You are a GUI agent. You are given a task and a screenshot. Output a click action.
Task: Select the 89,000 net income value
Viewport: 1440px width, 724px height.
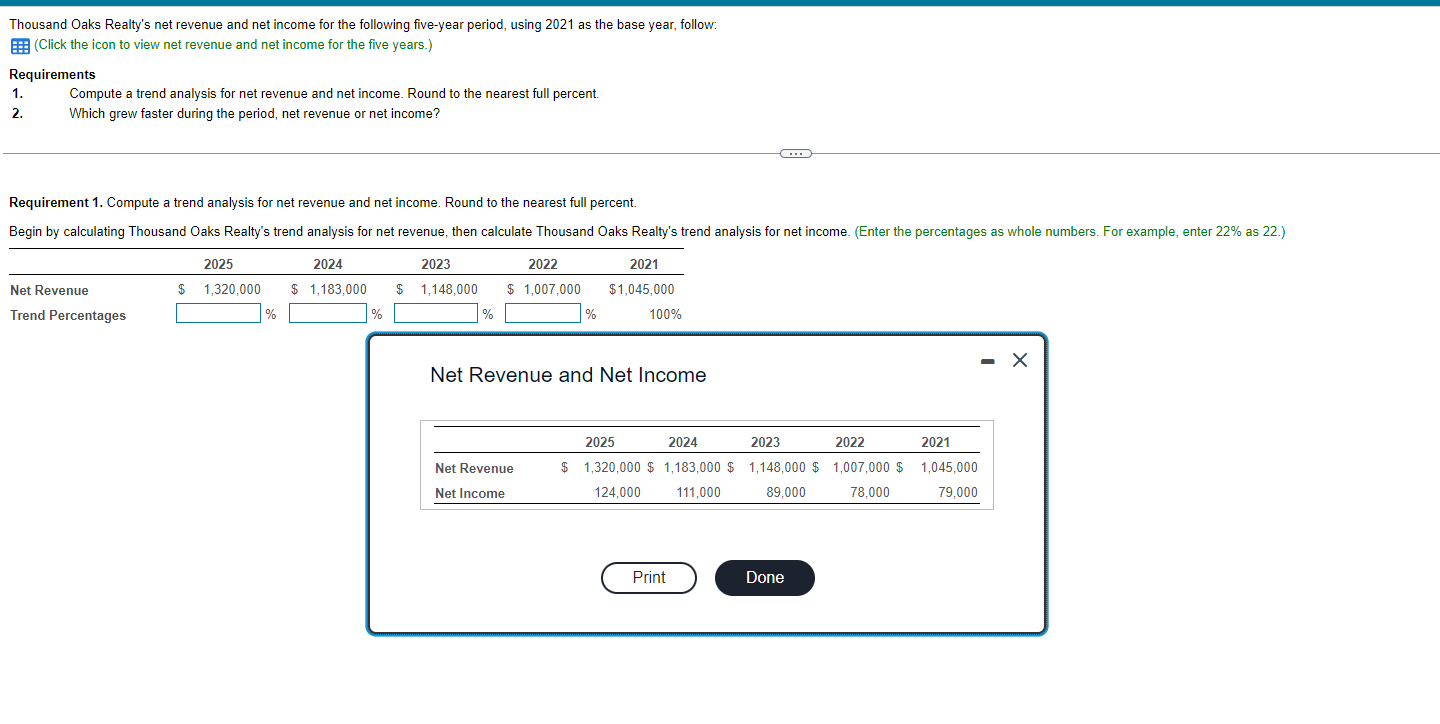786,493
